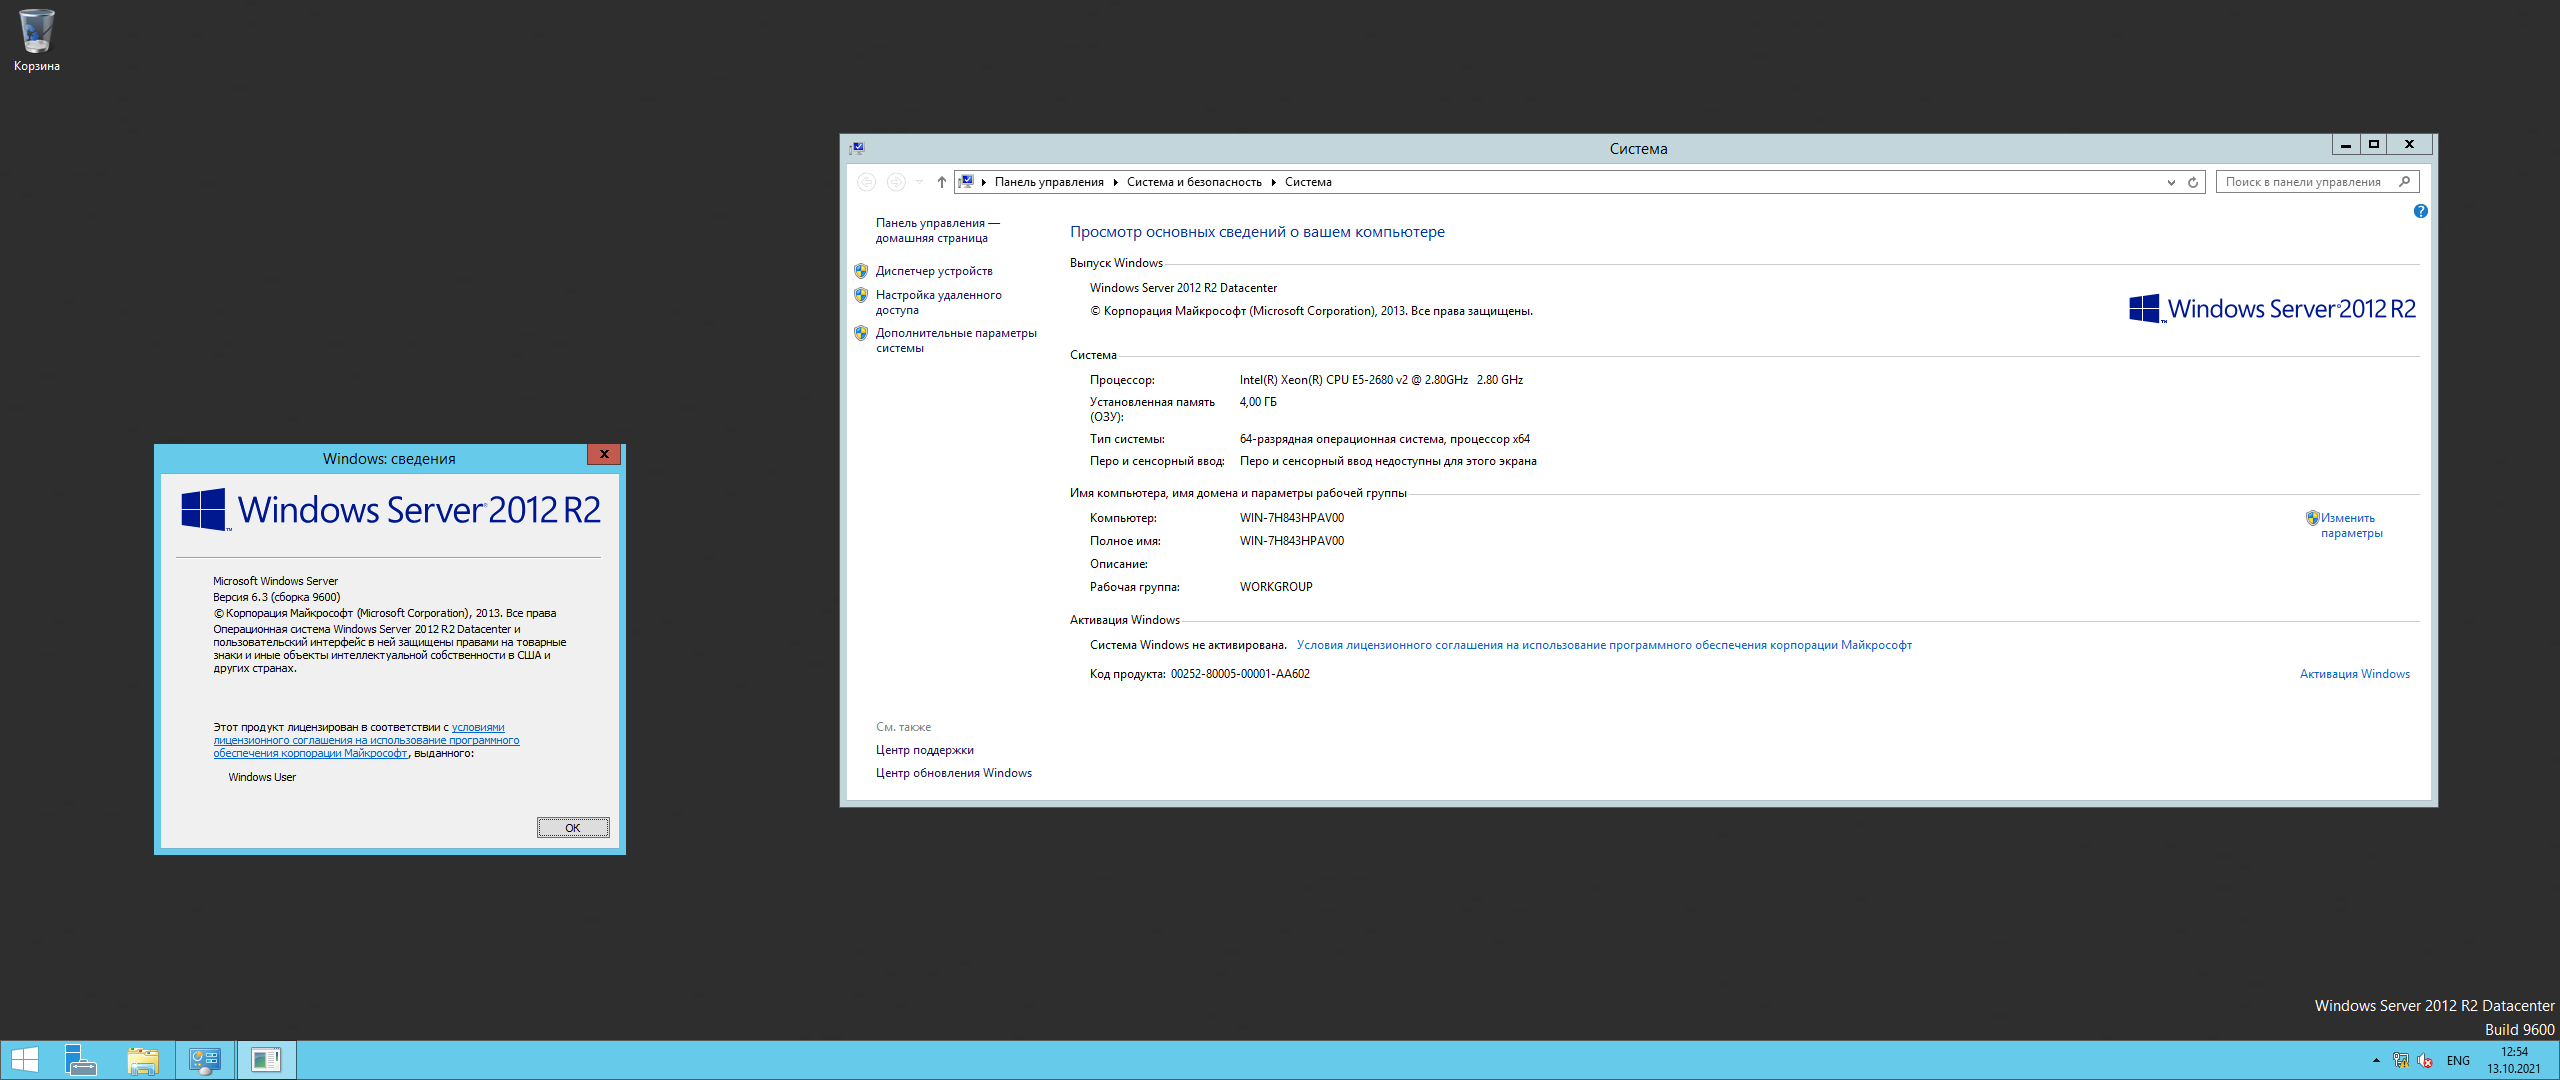This screenshot has height=1080, width=2560.
Task: Select Control Panel taskbar button
Action: point(205,1060)
